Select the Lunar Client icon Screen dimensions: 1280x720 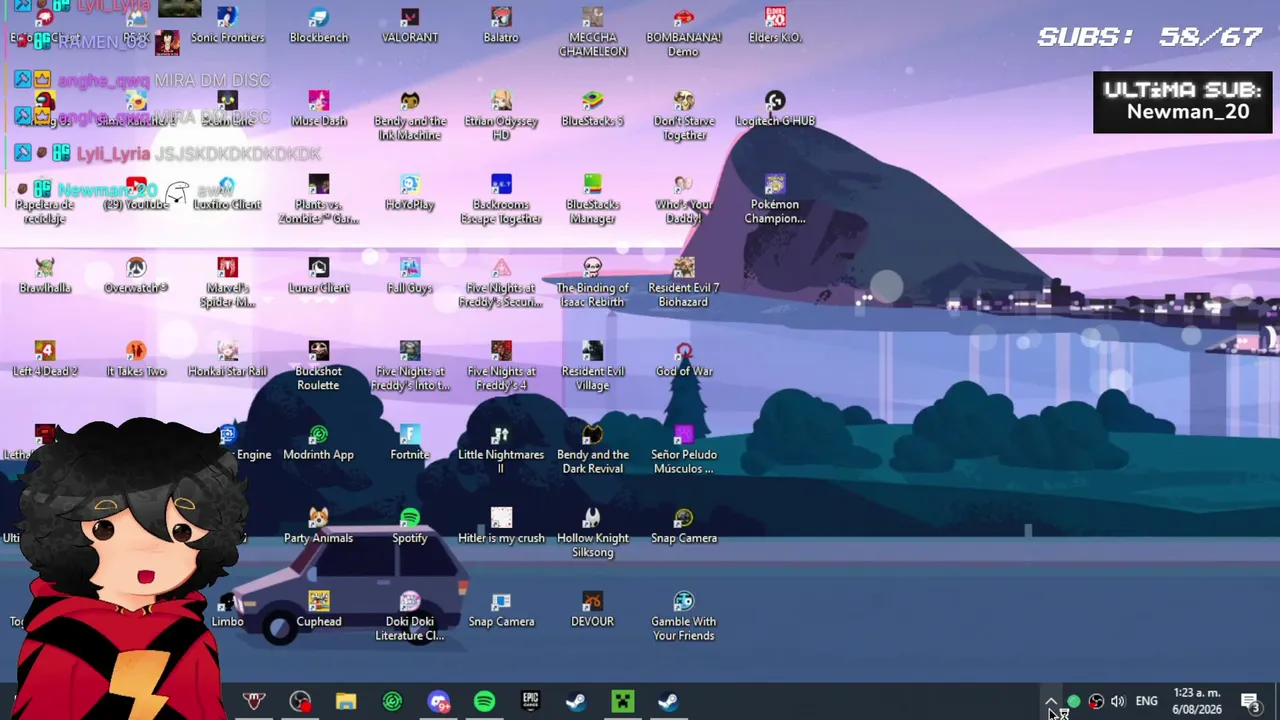(319, 276)
